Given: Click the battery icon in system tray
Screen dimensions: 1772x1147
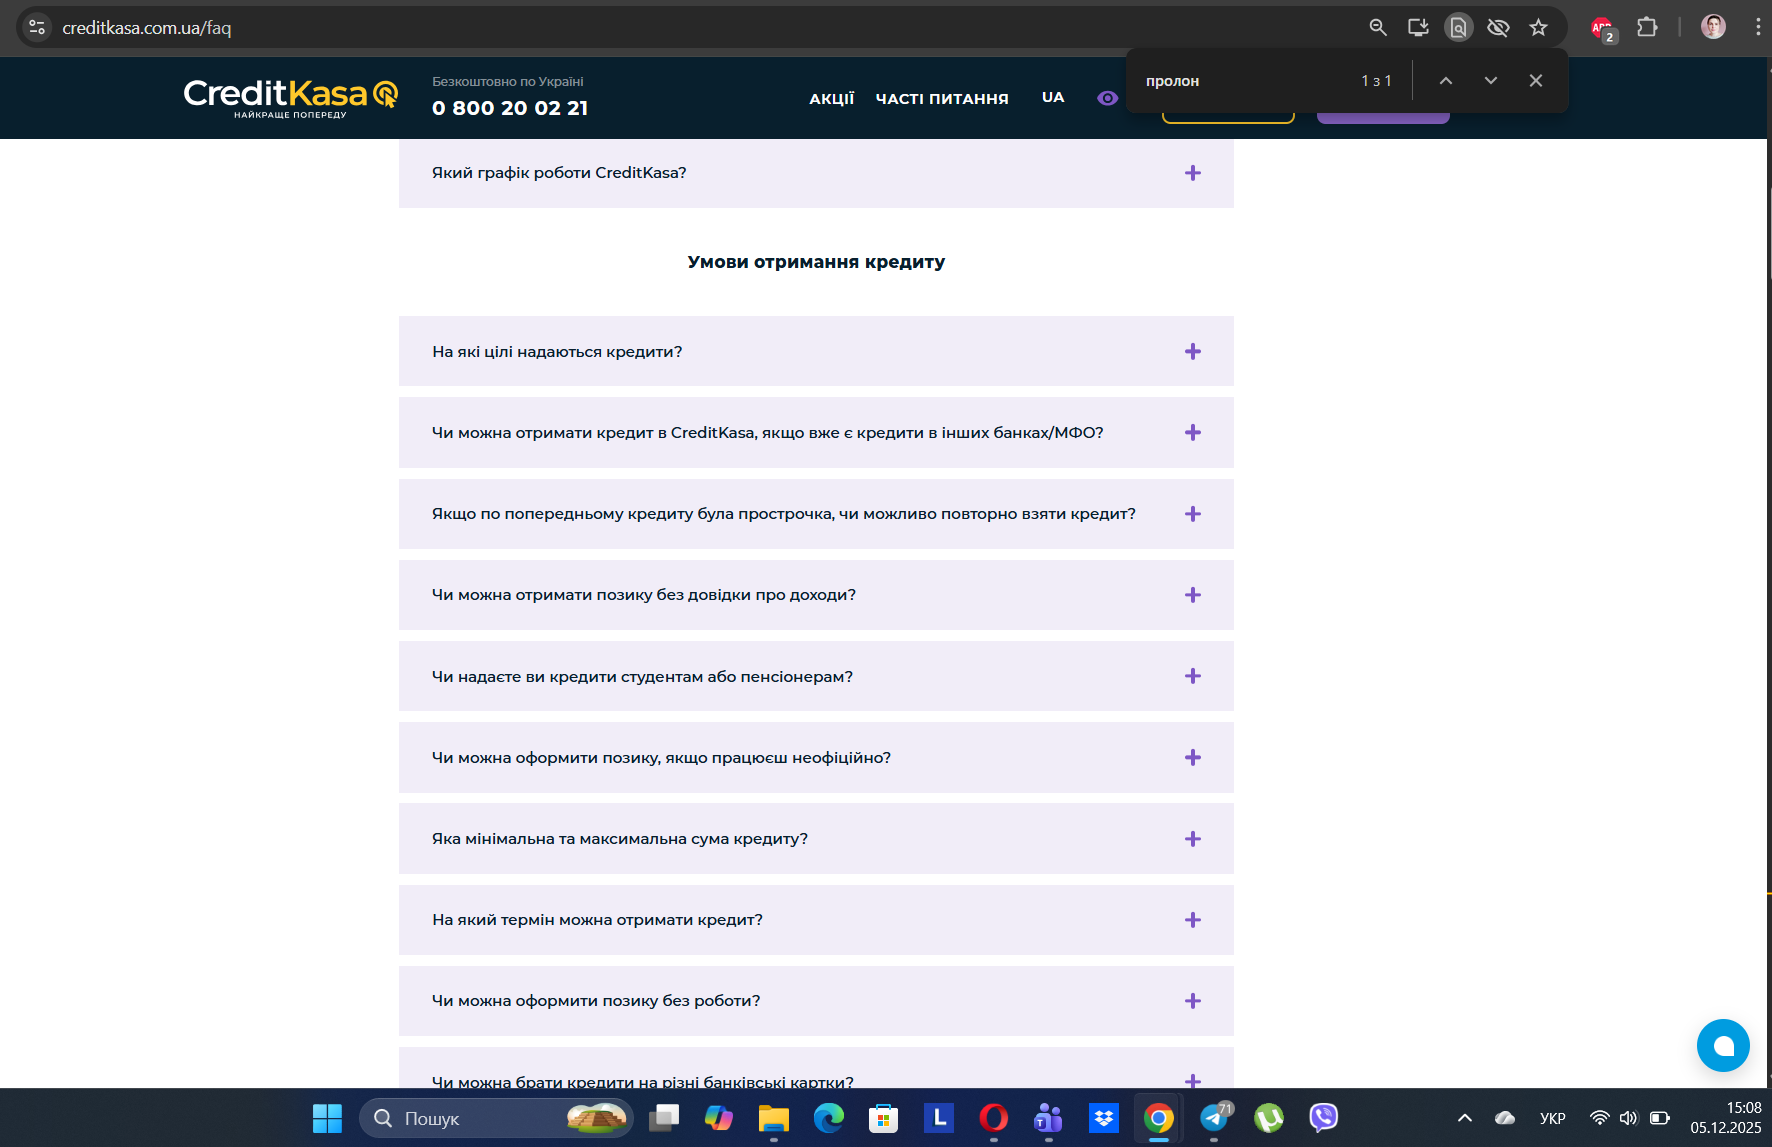Looking at the screenshot, I should click(x=1660, y=1118).
